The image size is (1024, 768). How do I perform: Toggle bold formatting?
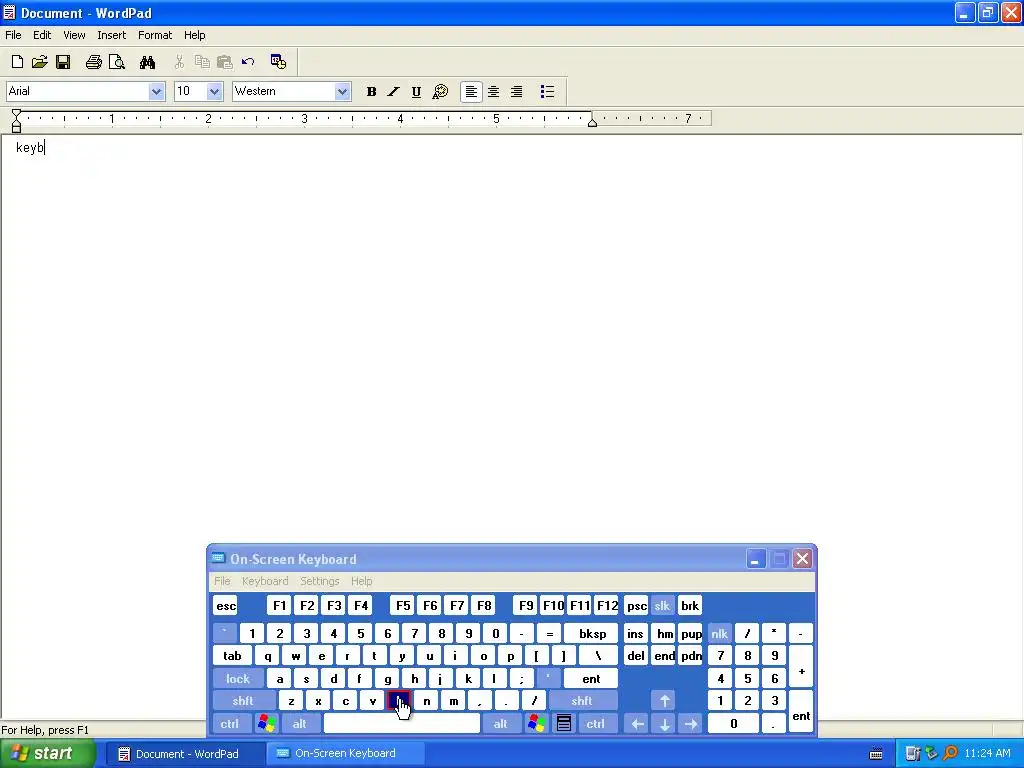click(372, 91)
